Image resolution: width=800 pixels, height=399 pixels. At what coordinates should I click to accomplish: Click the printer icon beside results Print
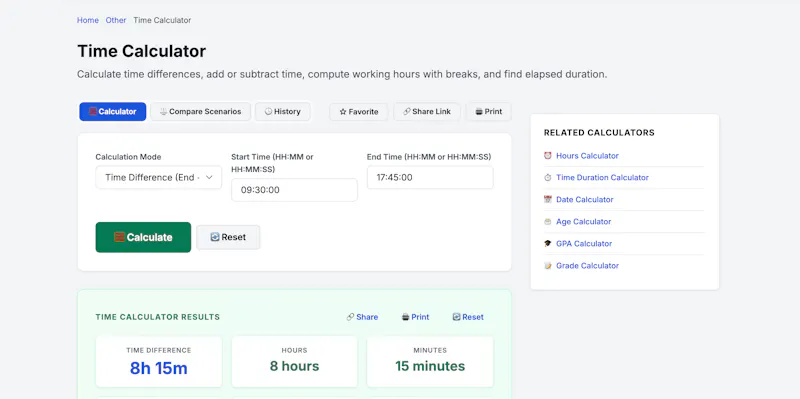[x=405, y=317]
